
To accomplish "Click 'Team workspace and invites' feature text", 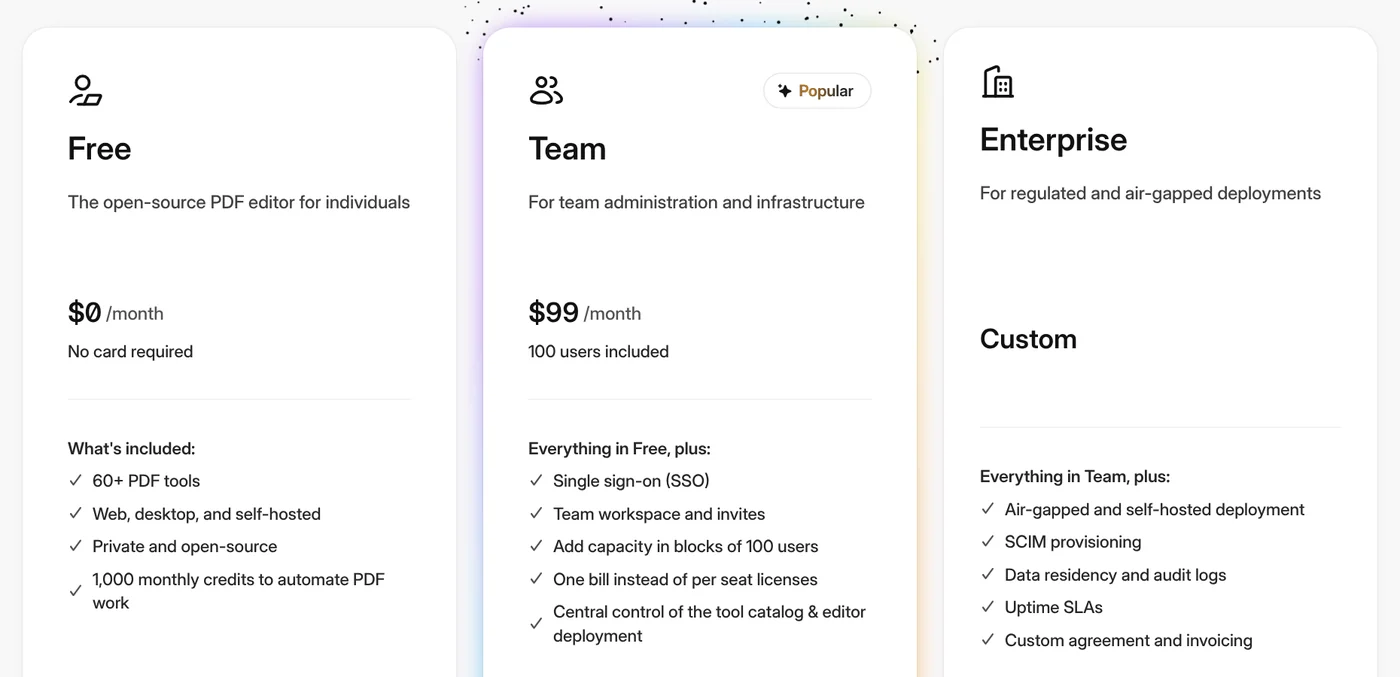I will (x=659, y=514).
